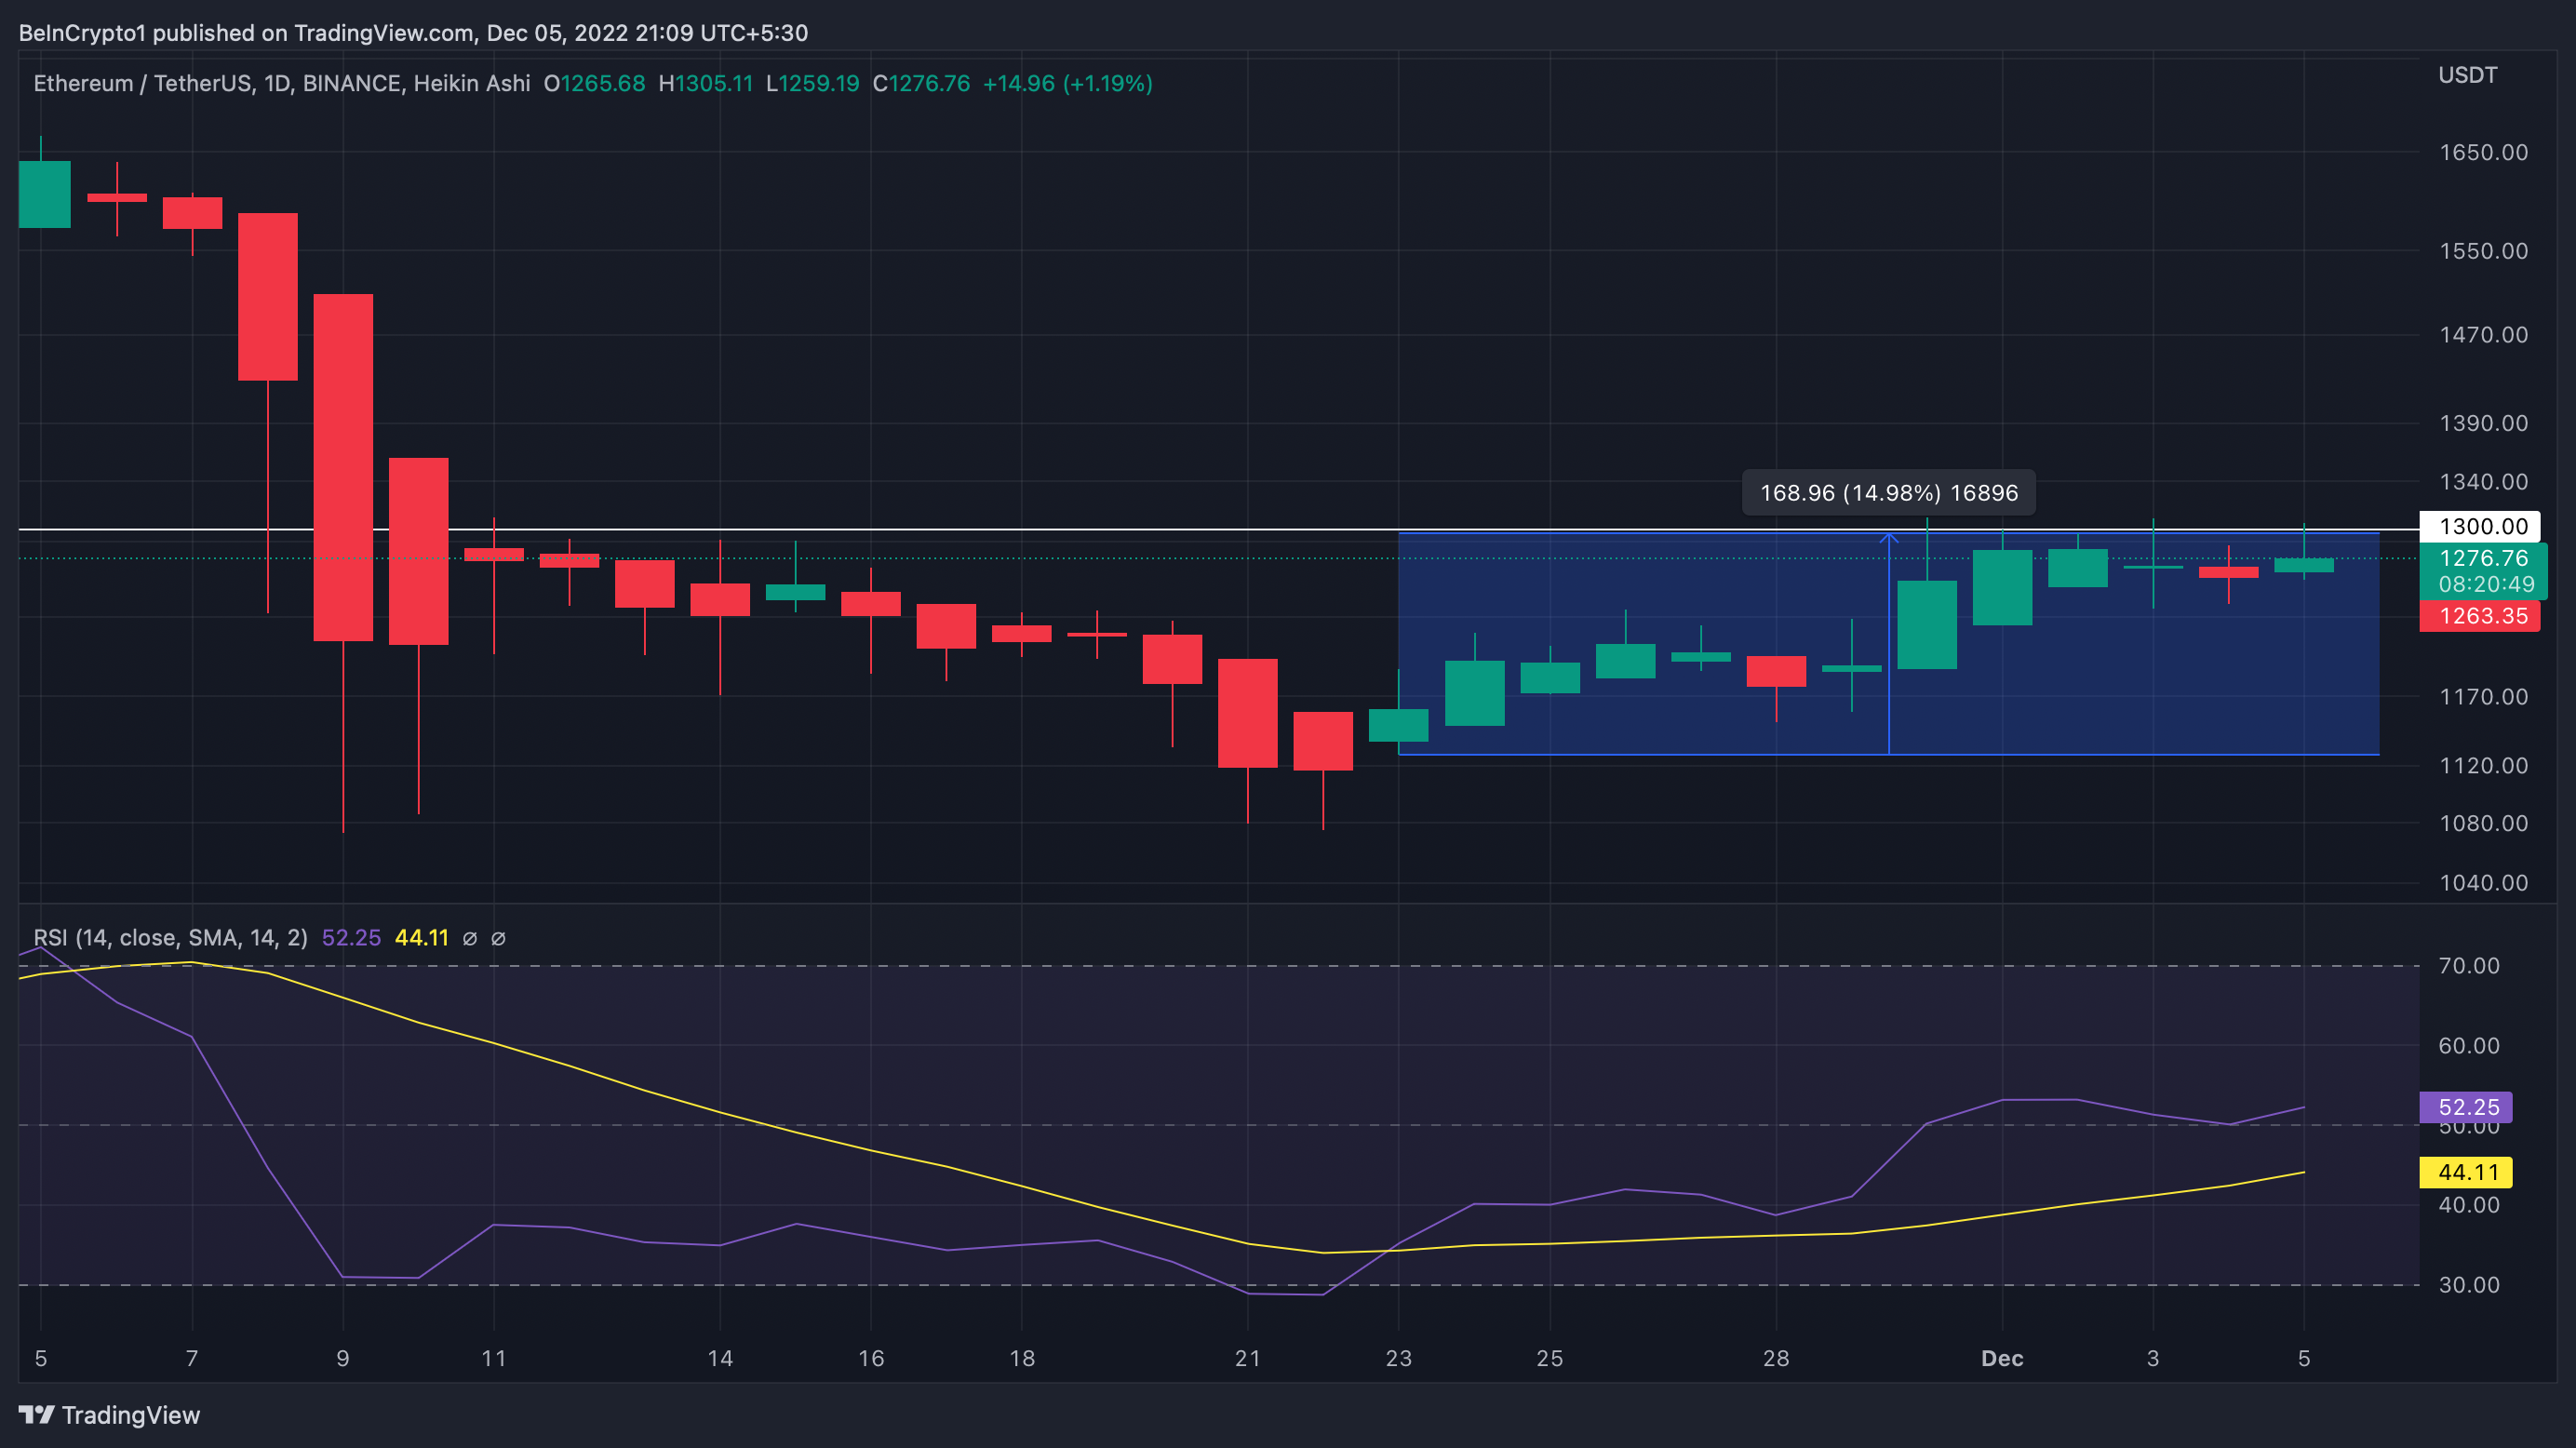The height and width of the screenshot is (1448, 2576).
Task: Click the green 1276.76 current price tag
Action: coord(2482,558)
